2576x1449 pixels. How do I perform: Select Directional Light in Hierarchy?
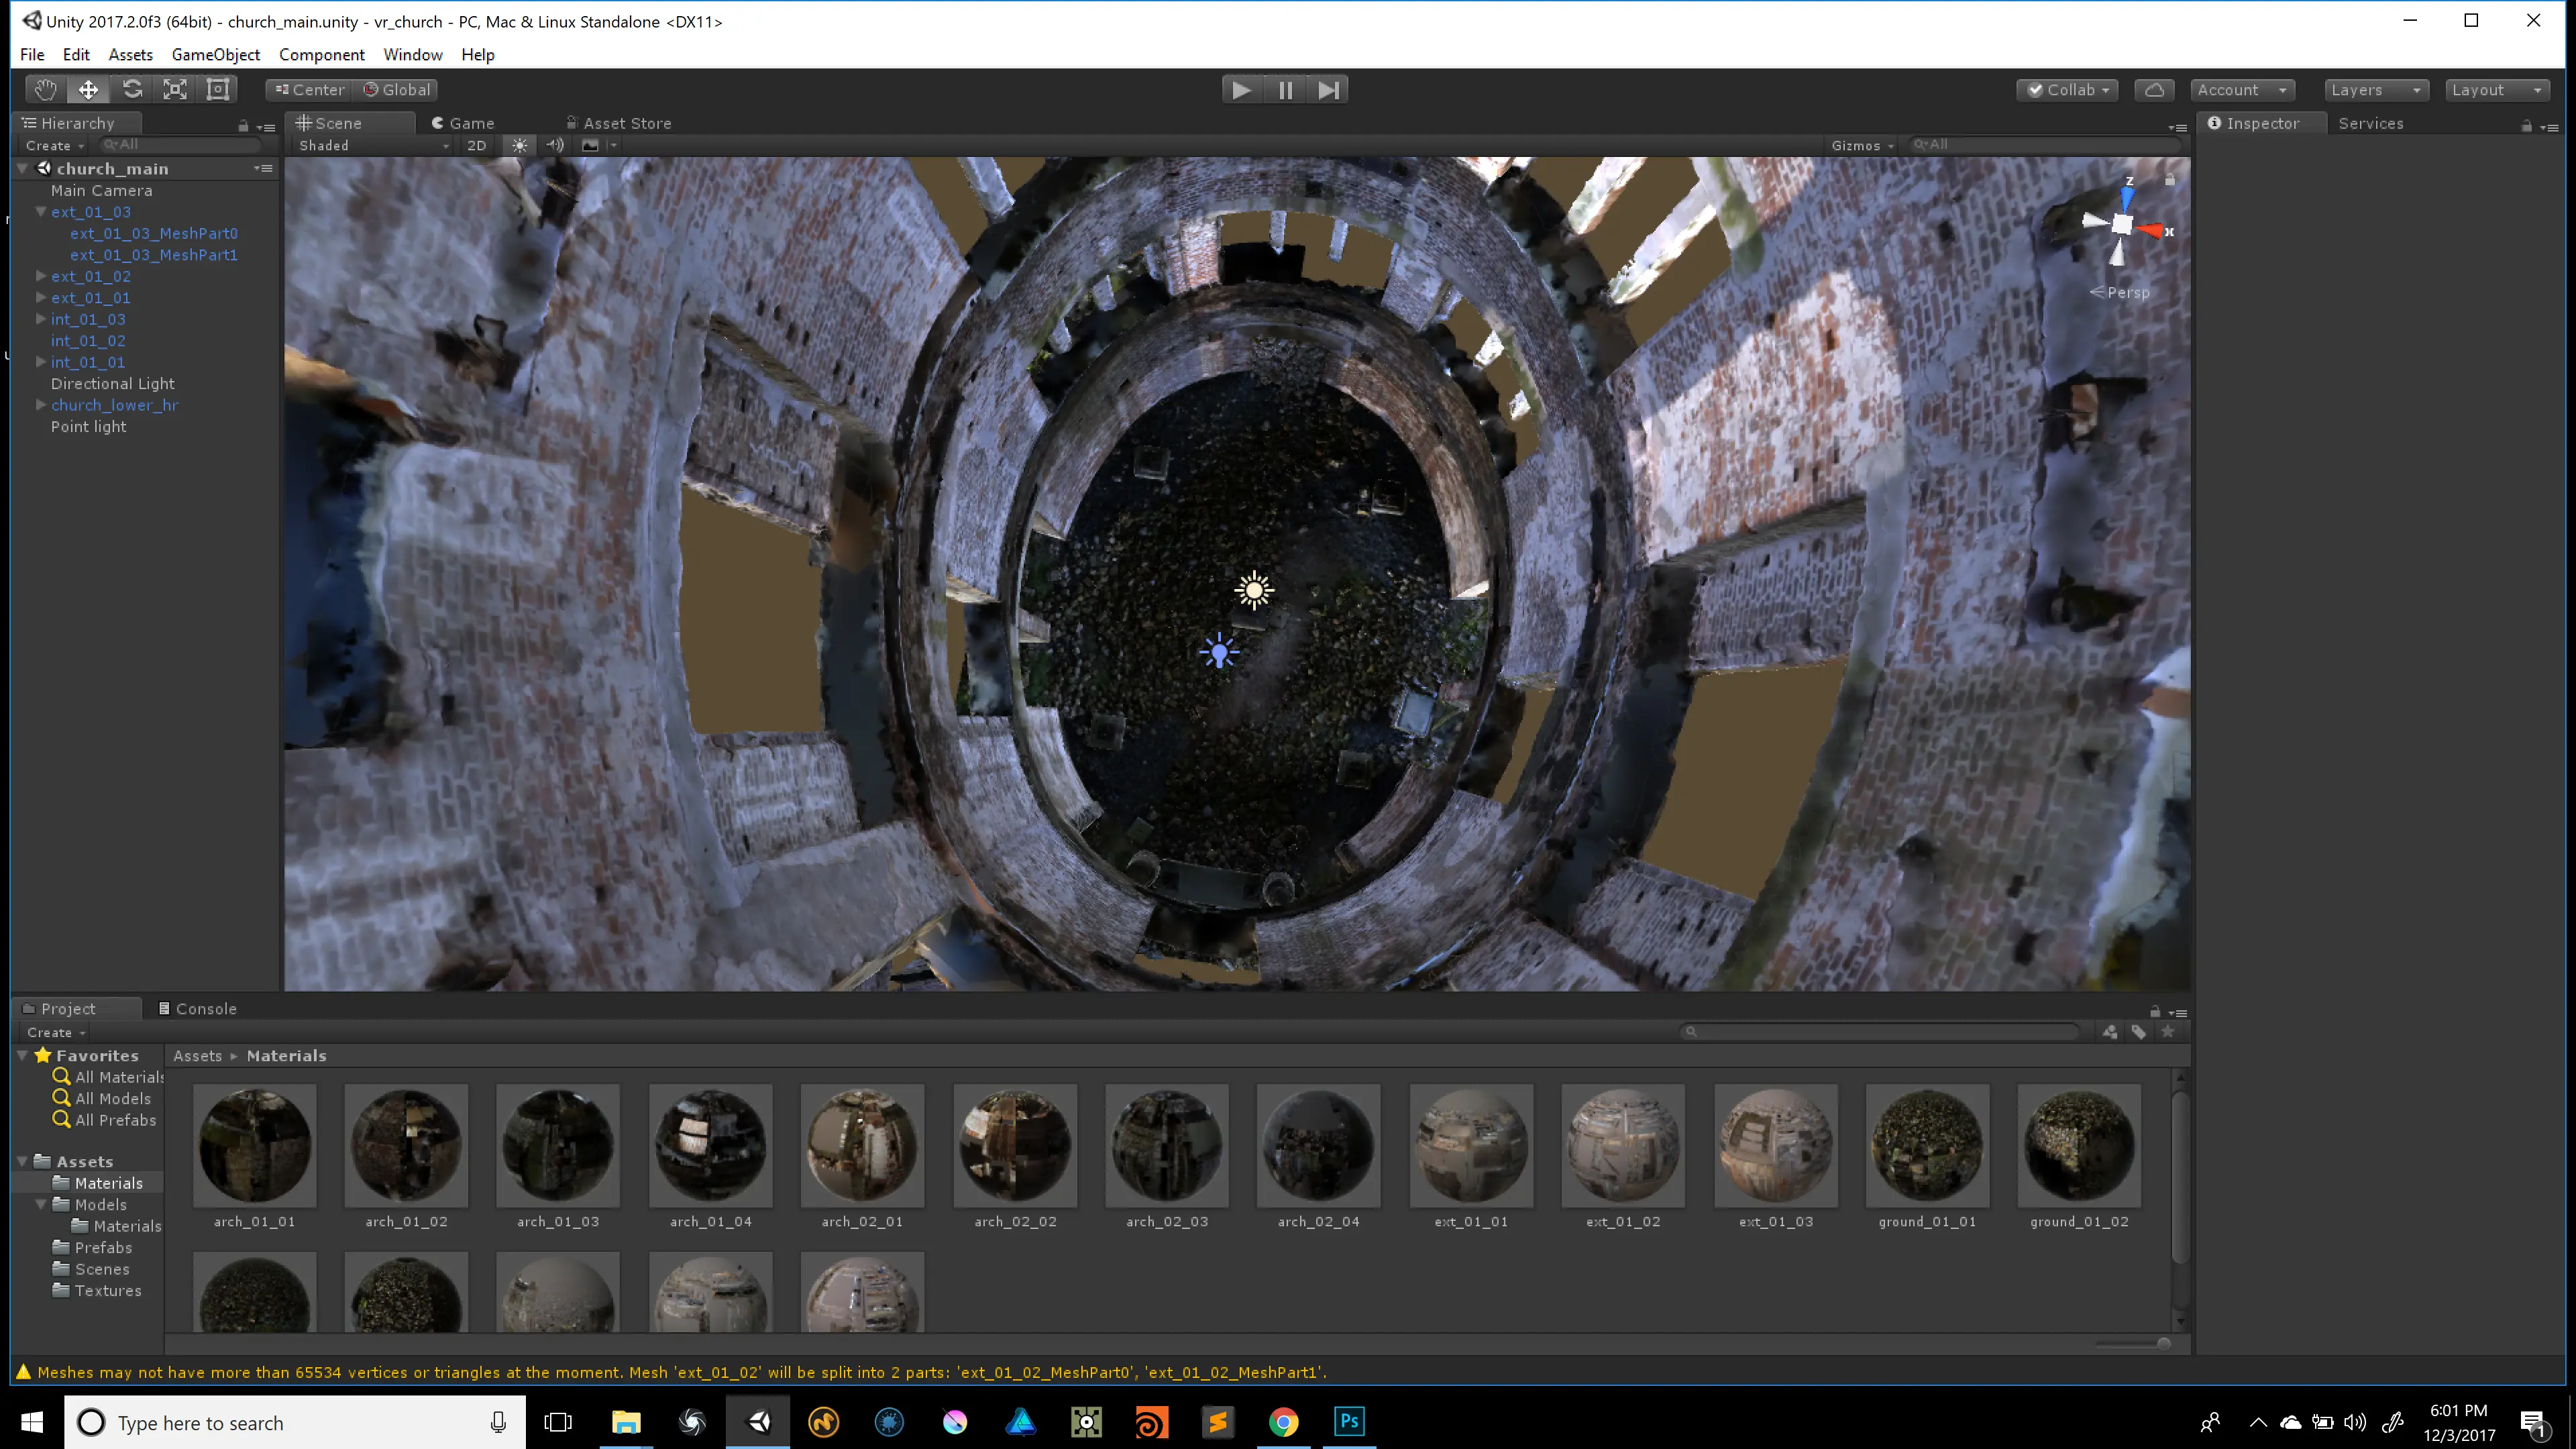pos(113,383)
